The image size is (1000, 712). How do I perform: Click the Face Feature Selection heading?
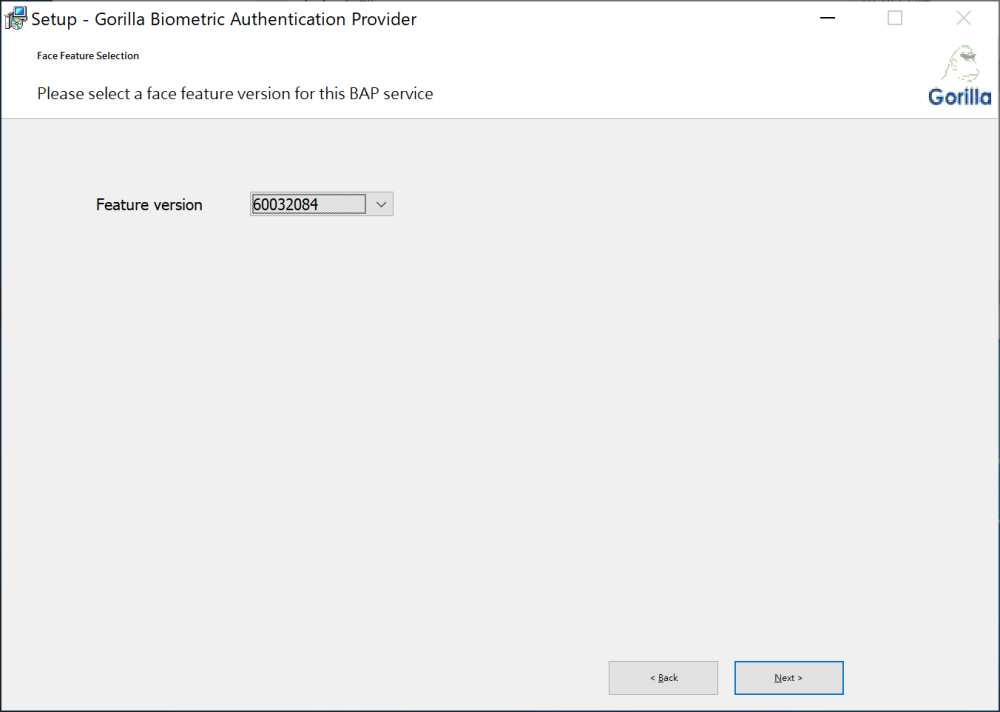pos(88,55)
